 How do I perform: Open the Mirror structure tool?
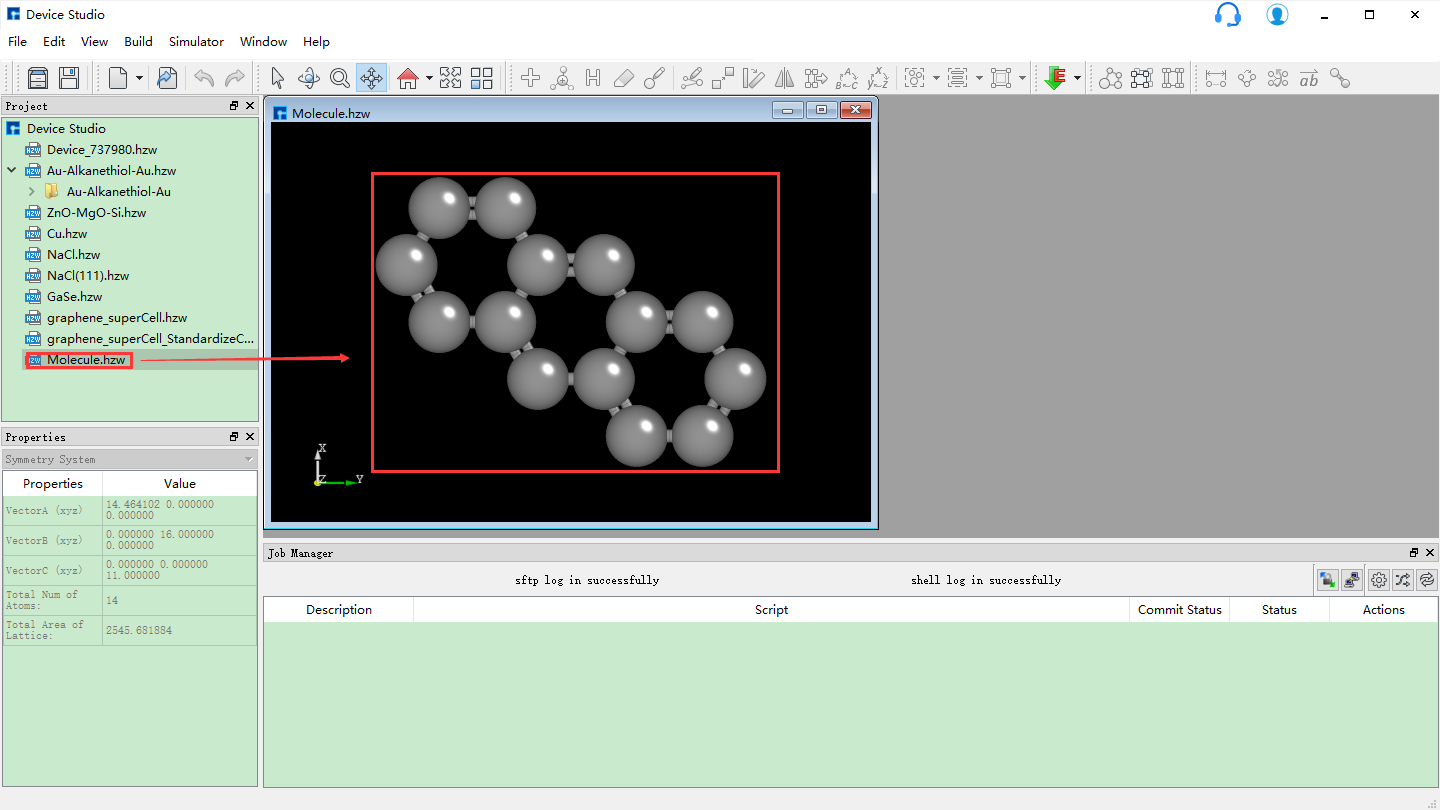[x=785, y=77]
